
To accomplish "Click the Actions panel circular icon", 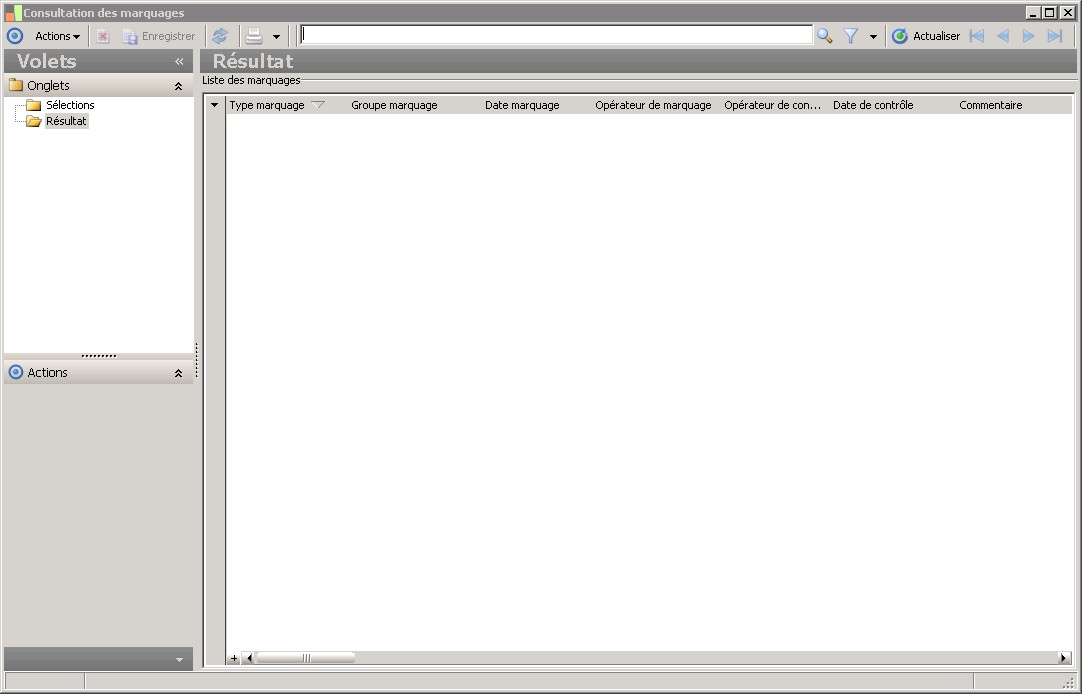I will (x=16, y=373).
